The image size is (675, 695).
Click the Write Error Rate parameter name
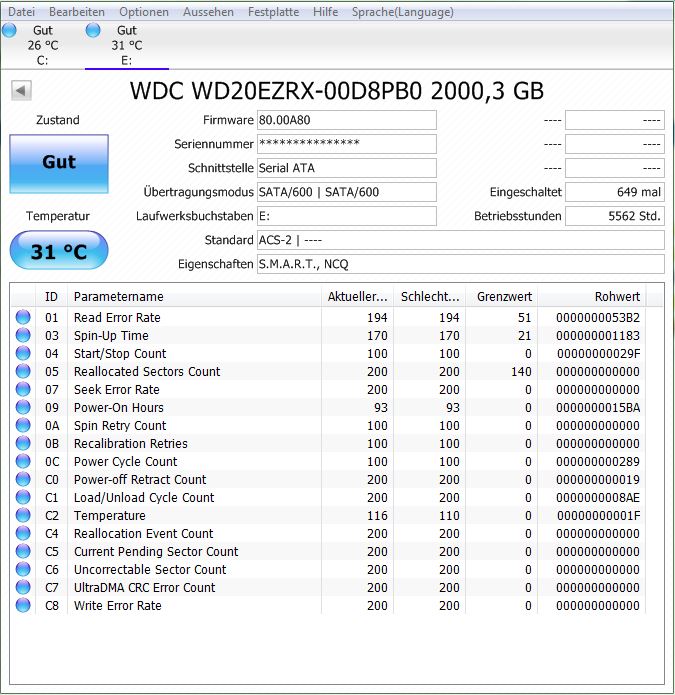pos(117,605)
